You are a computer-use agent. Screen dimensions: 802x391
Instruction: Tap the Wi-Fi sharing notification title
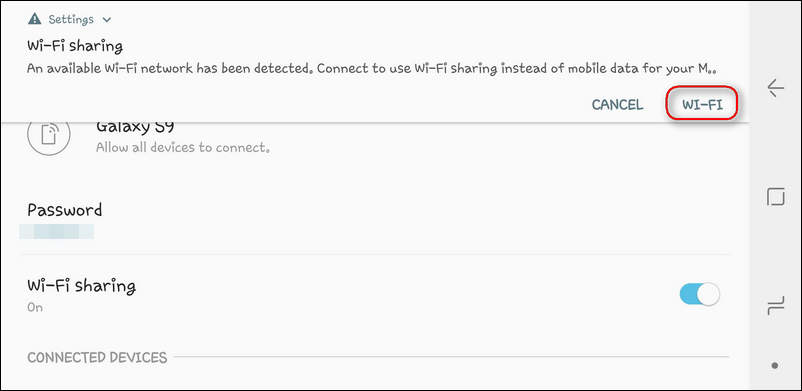[75, 46]
